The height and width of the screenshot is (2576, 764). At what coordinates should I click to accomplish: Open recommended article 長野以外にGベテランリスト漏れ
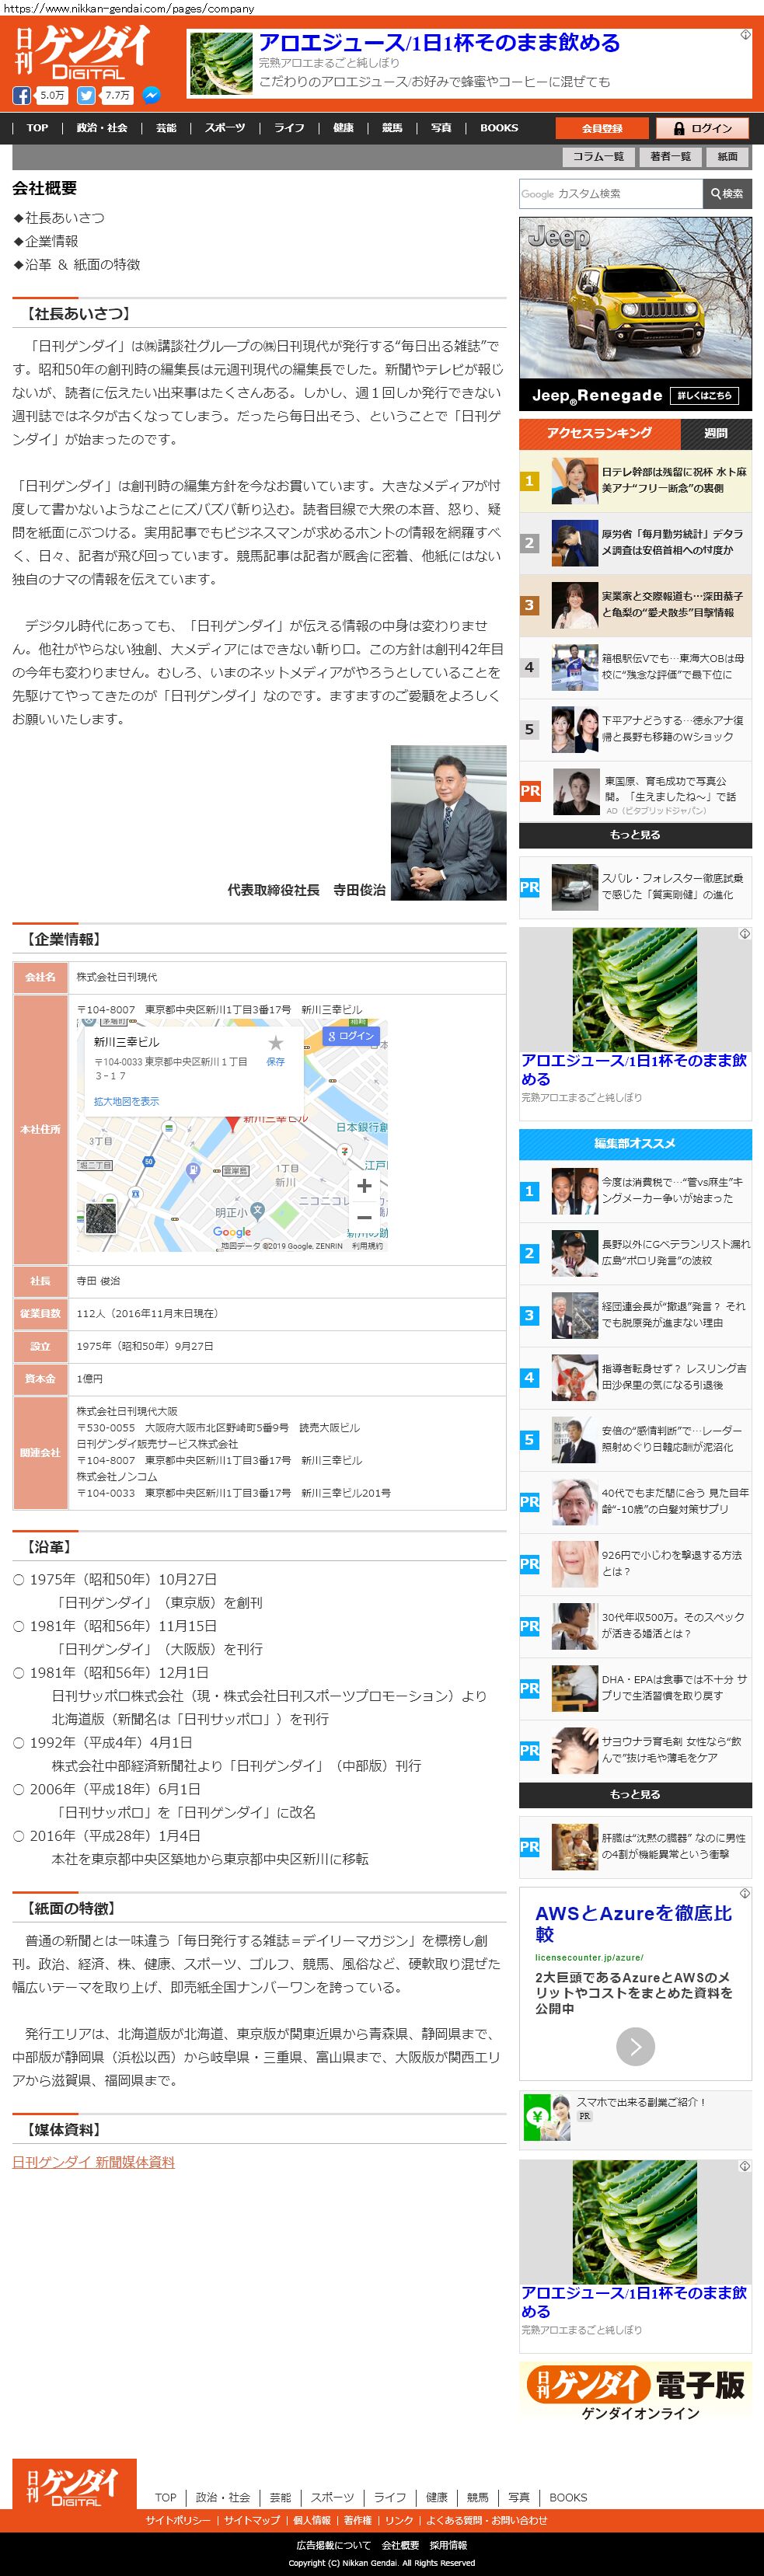[635, 1253]
